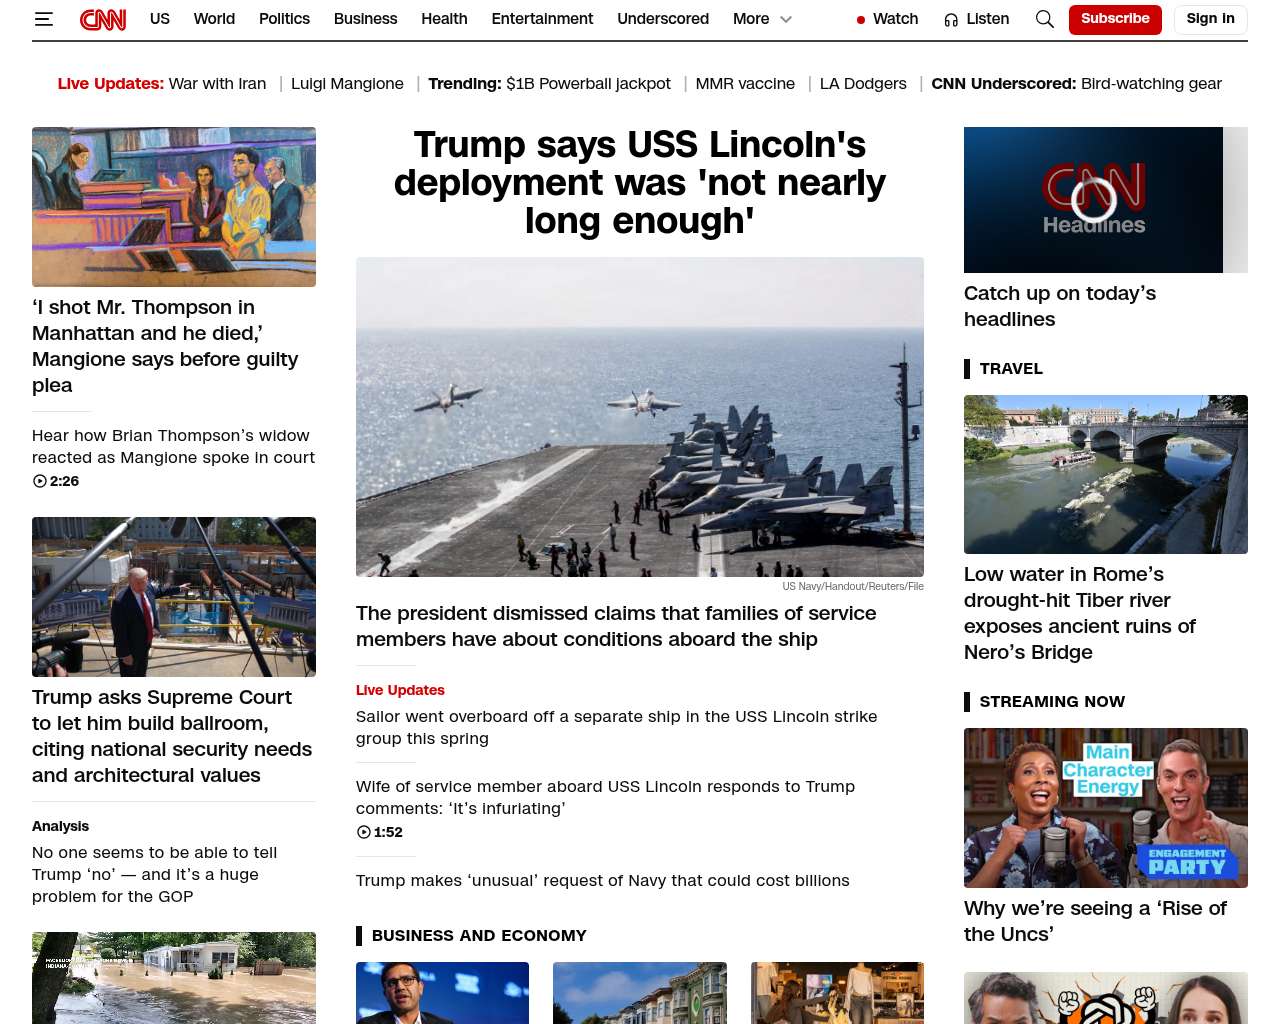The image size is (1280, 1024).
Task: Open the president dismissed claims subheadline
Action: pos(616,627)
